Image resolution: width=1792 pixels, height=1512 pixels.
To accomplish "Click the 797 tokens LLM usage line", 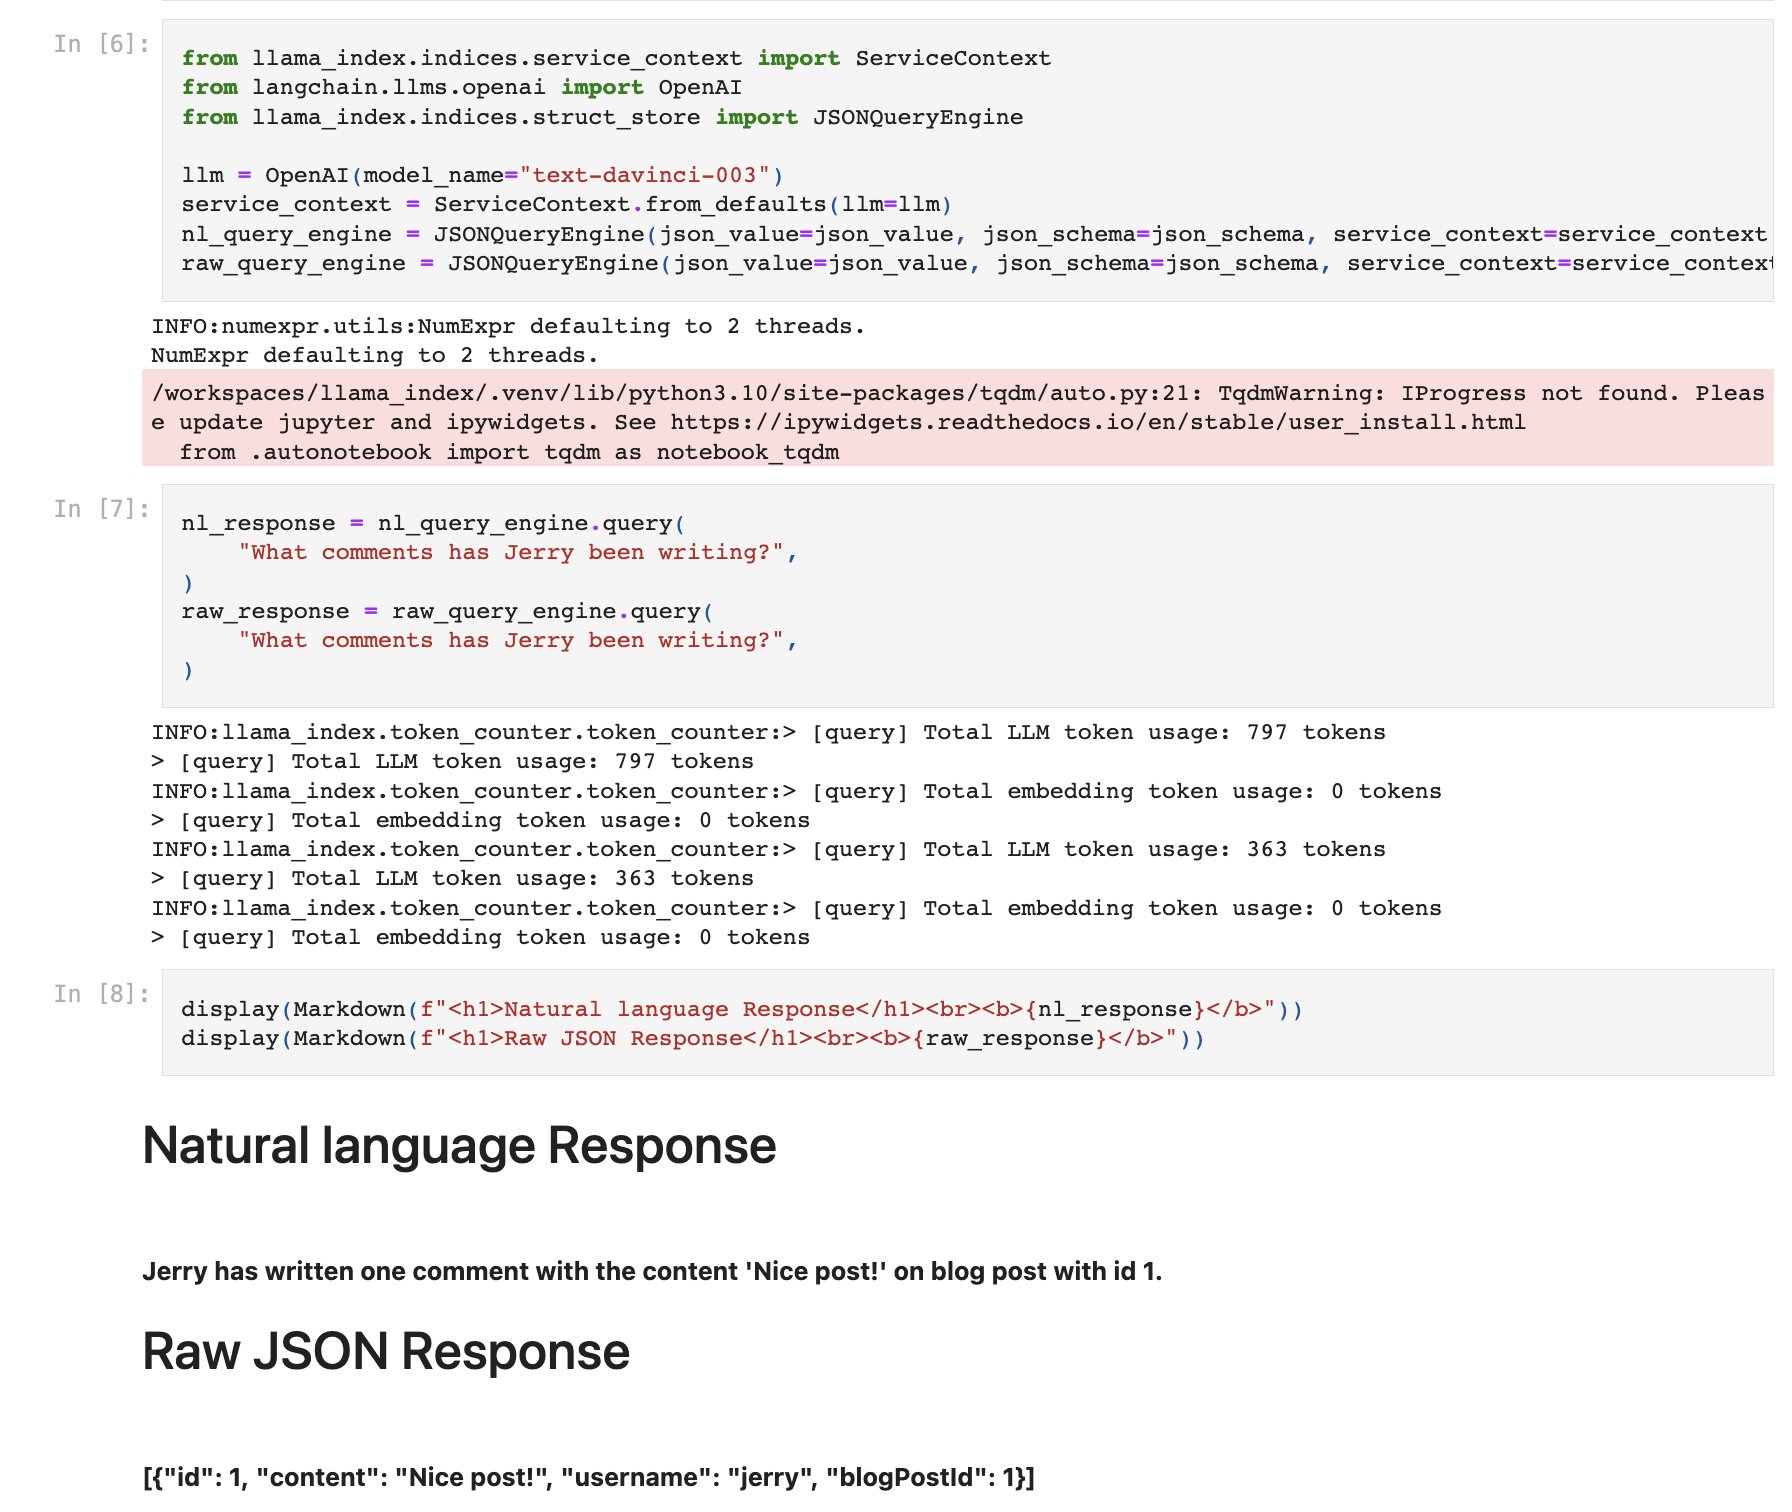I will (x=770, y=731).
